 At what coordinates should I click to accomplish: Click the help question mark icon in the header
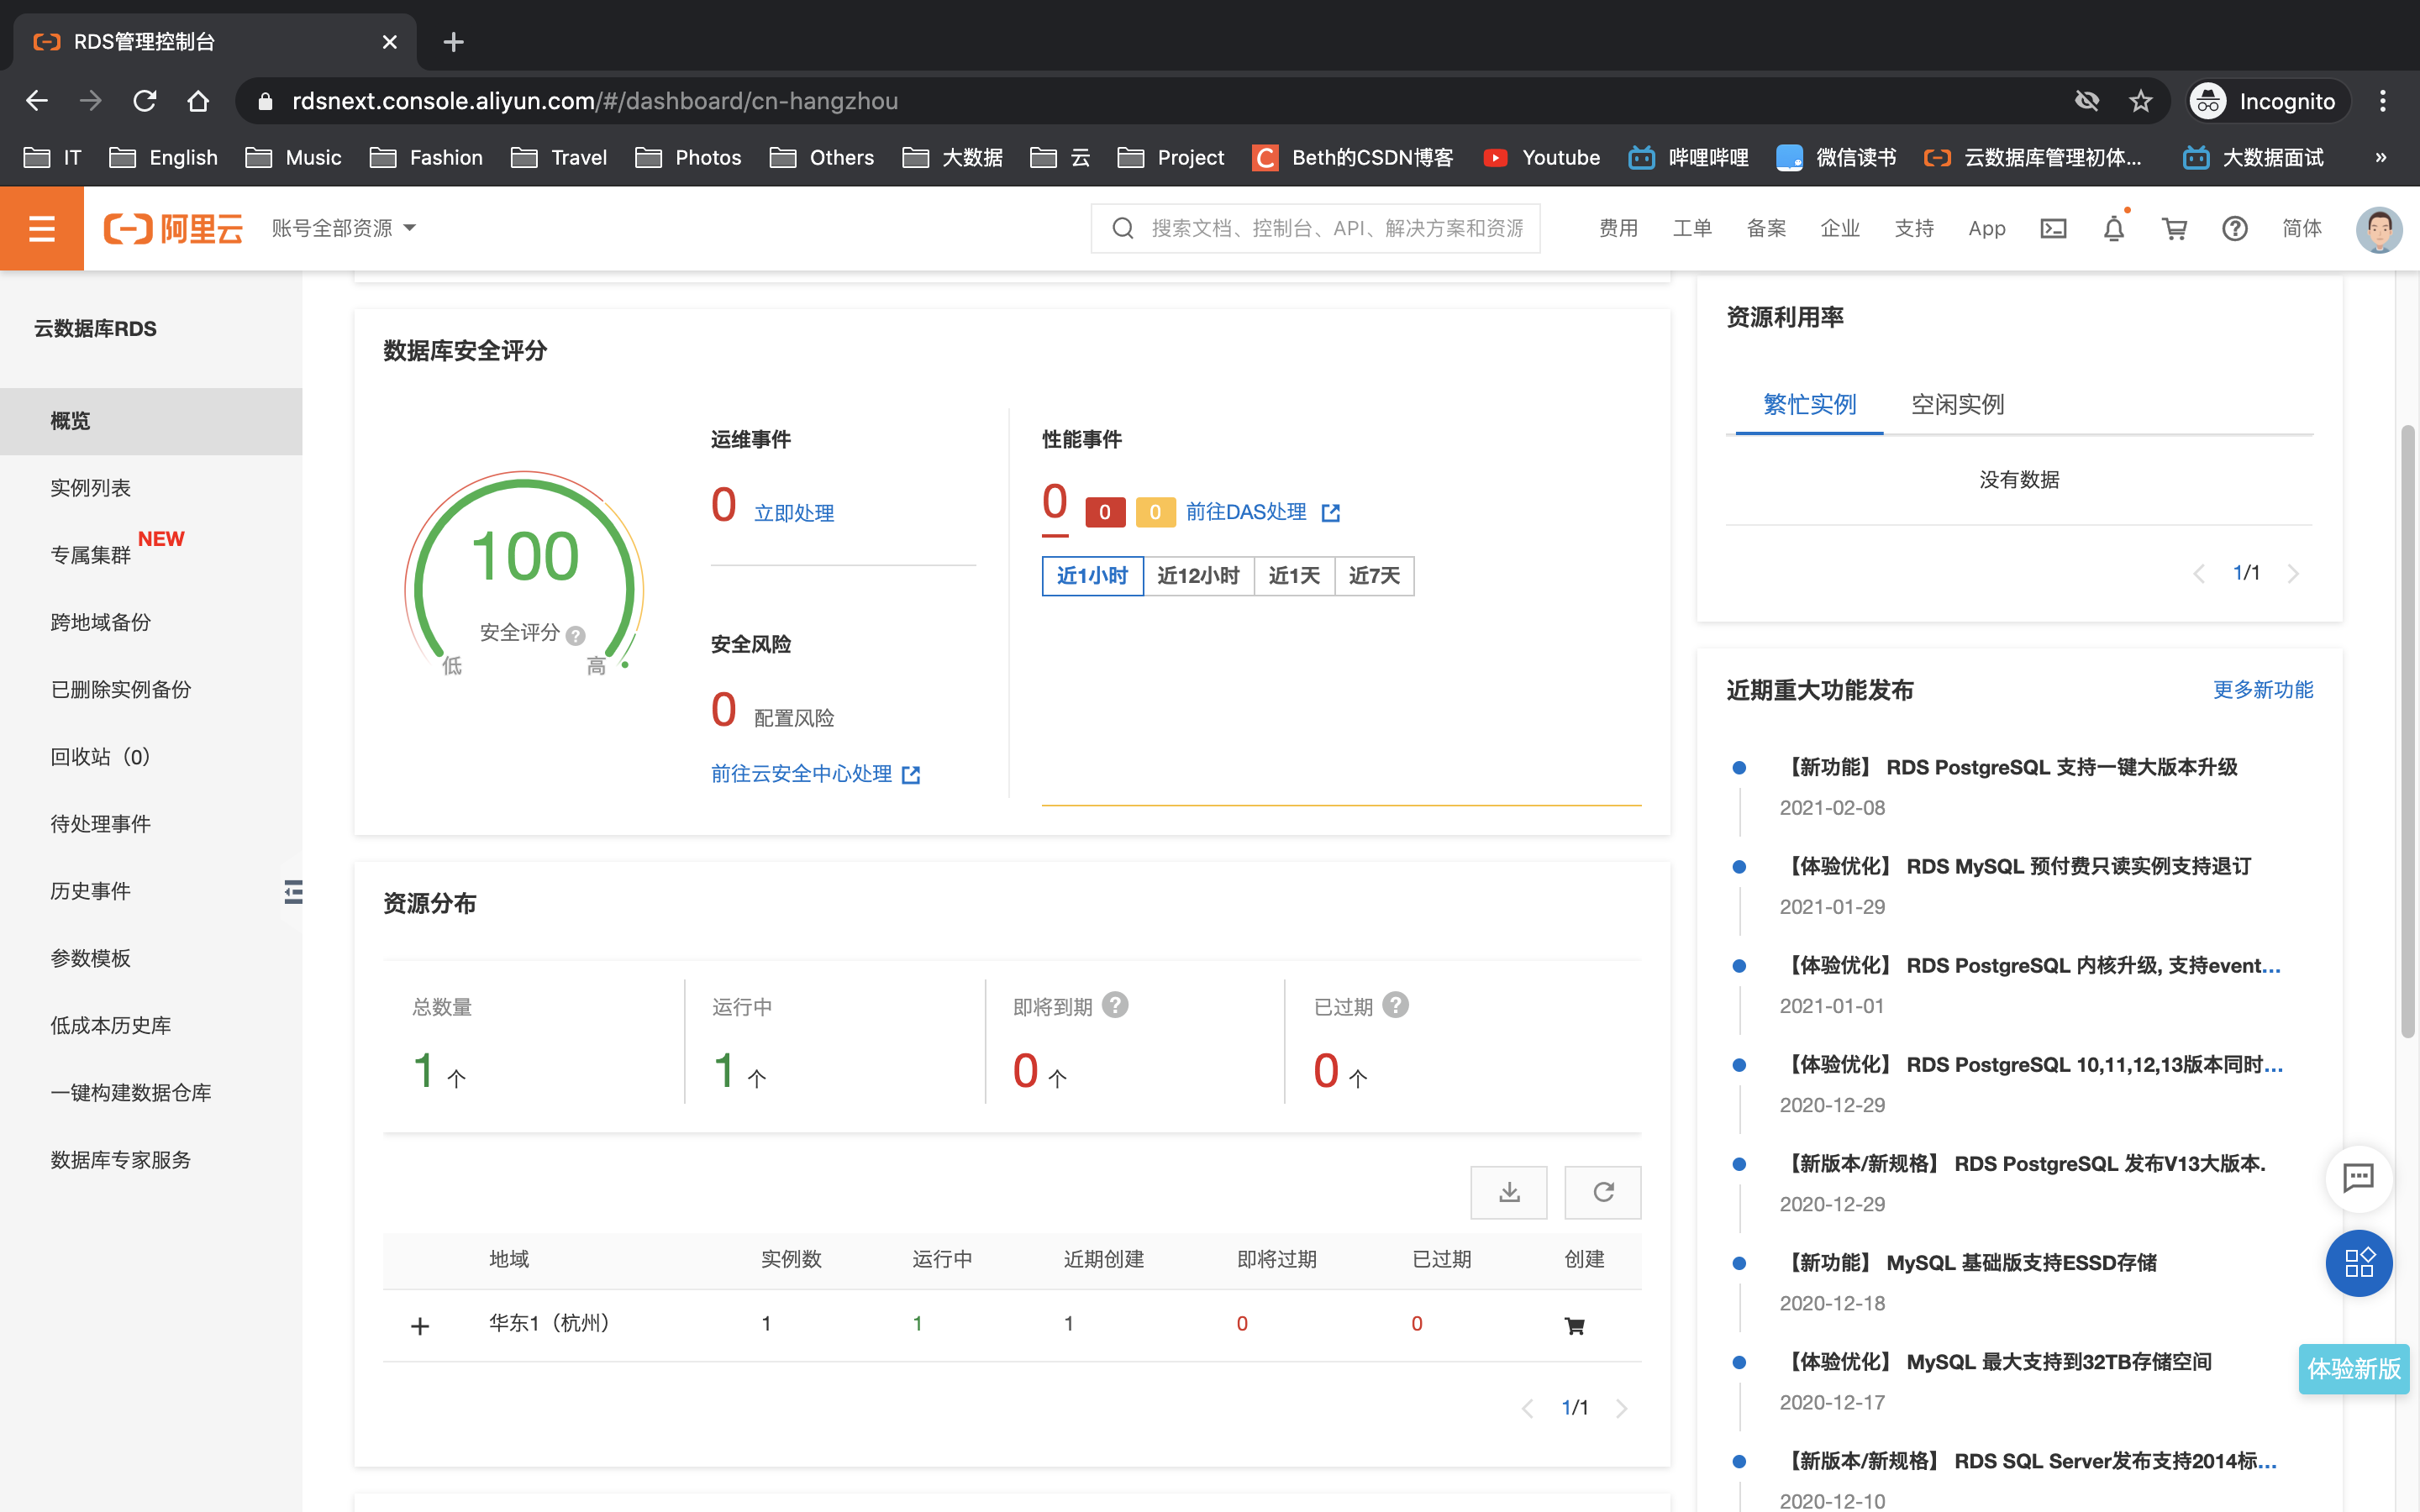pos(2234,229)
